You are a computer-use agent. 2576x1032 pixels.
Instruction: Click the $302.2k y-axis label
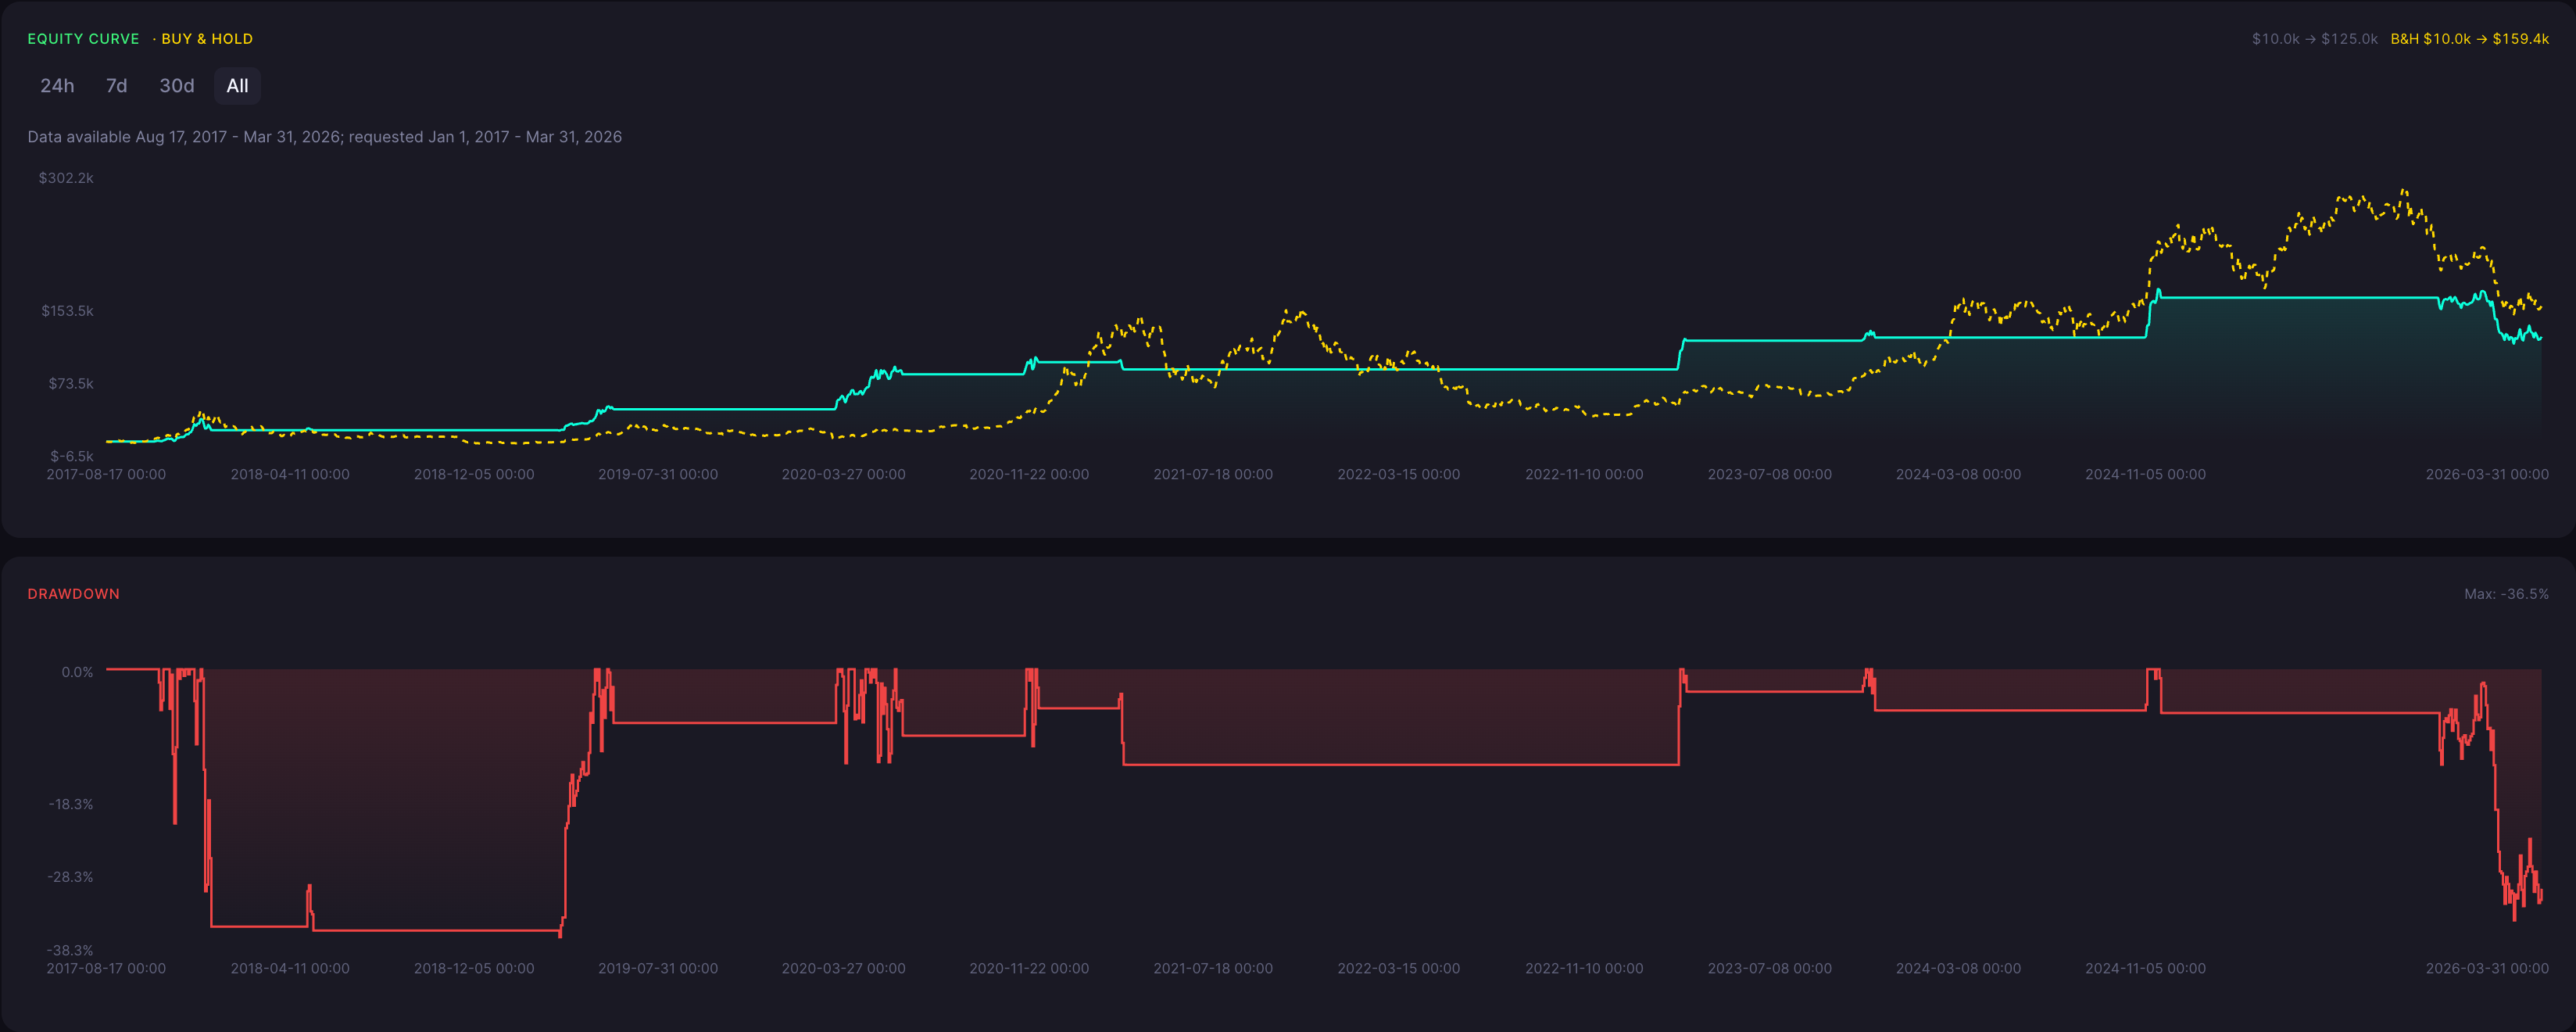click(x=66, y=178)
